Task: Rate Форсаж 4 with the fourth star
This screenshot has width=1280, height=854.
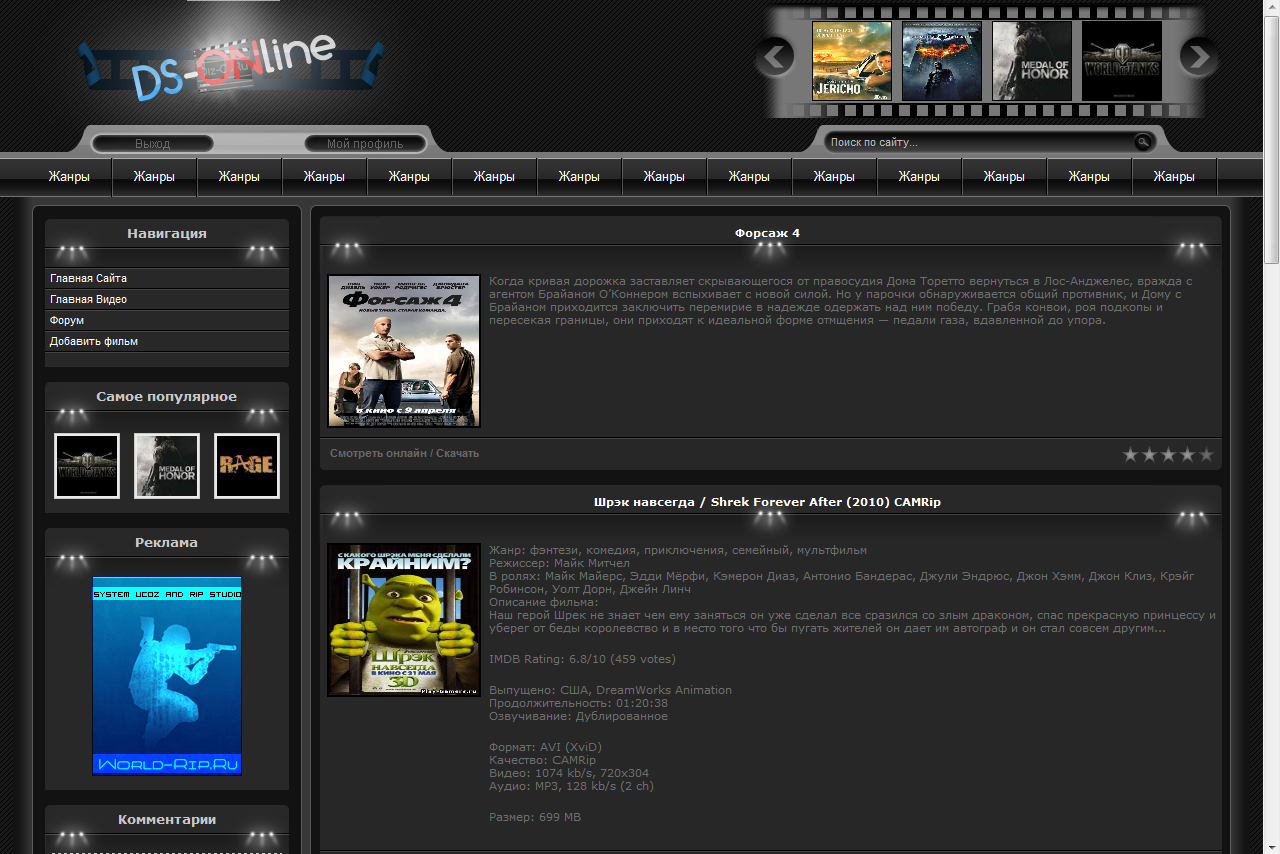Action: point(1187,455)
